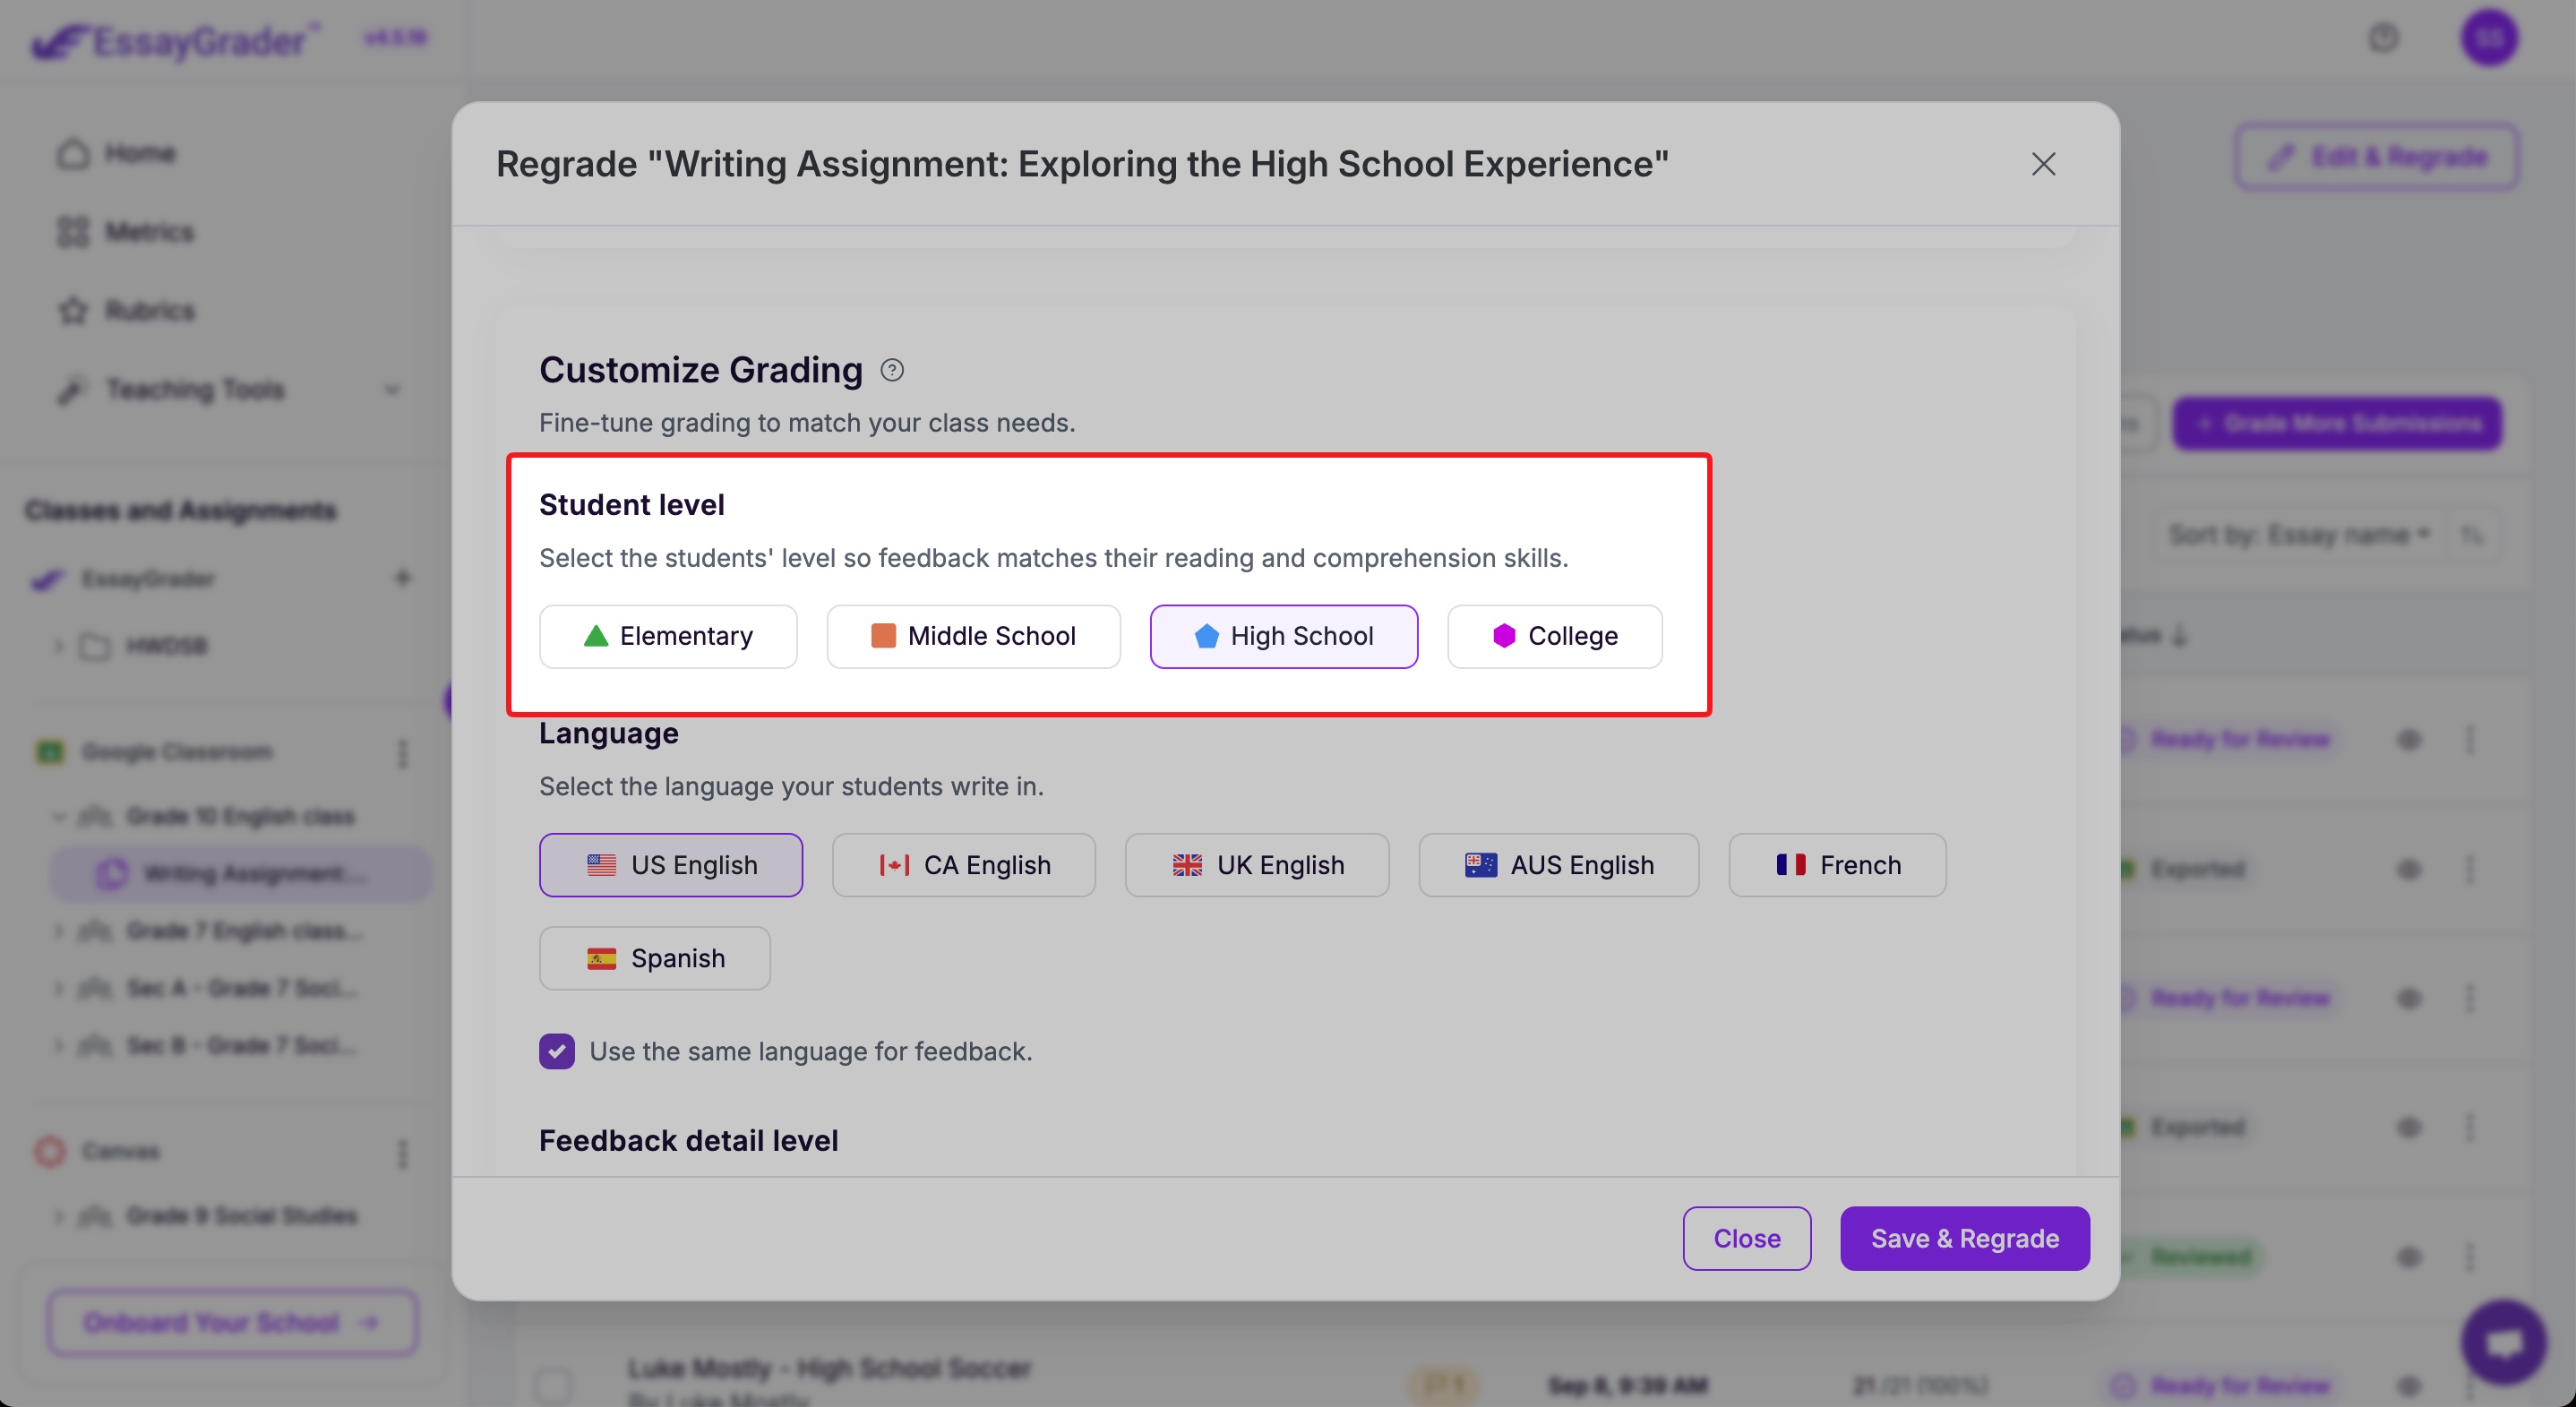Close the Regrade dialog with X icon

tap(2043, 164)
